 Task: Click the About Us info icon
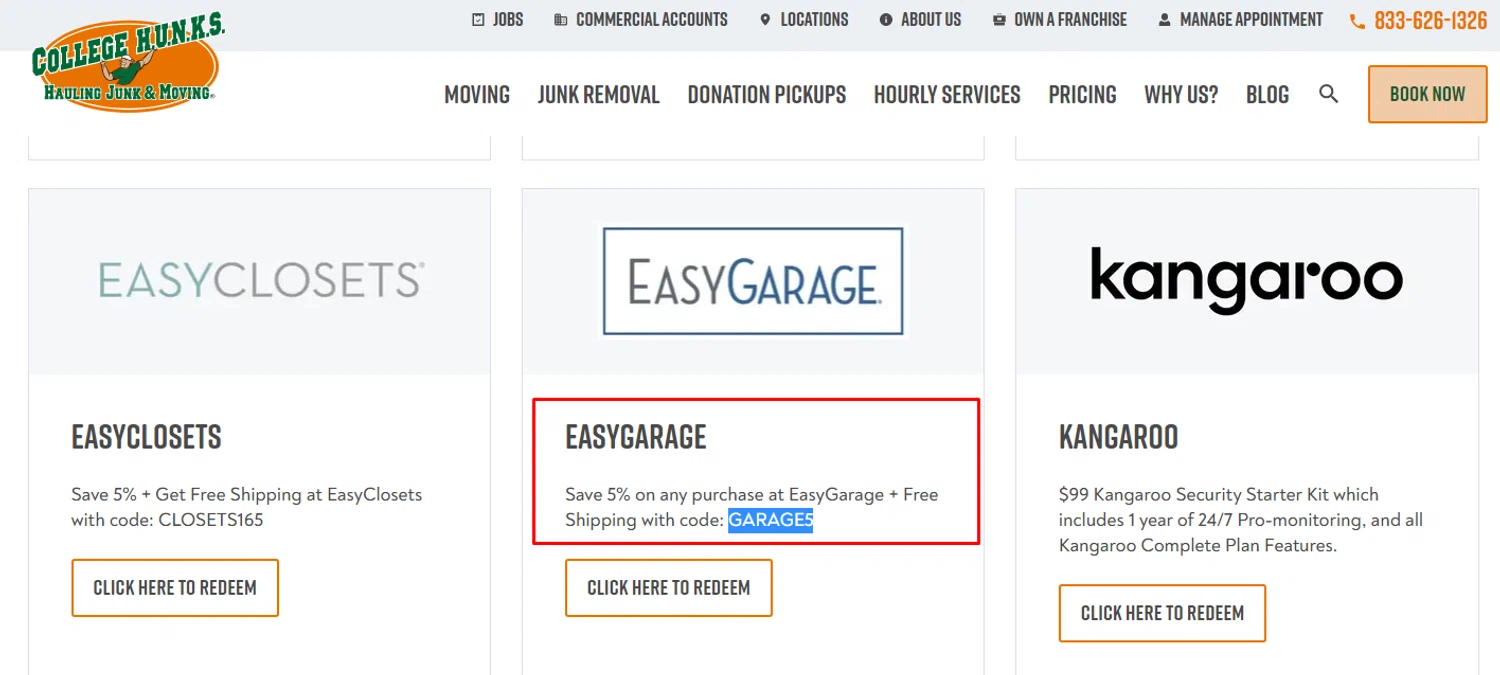885,19
